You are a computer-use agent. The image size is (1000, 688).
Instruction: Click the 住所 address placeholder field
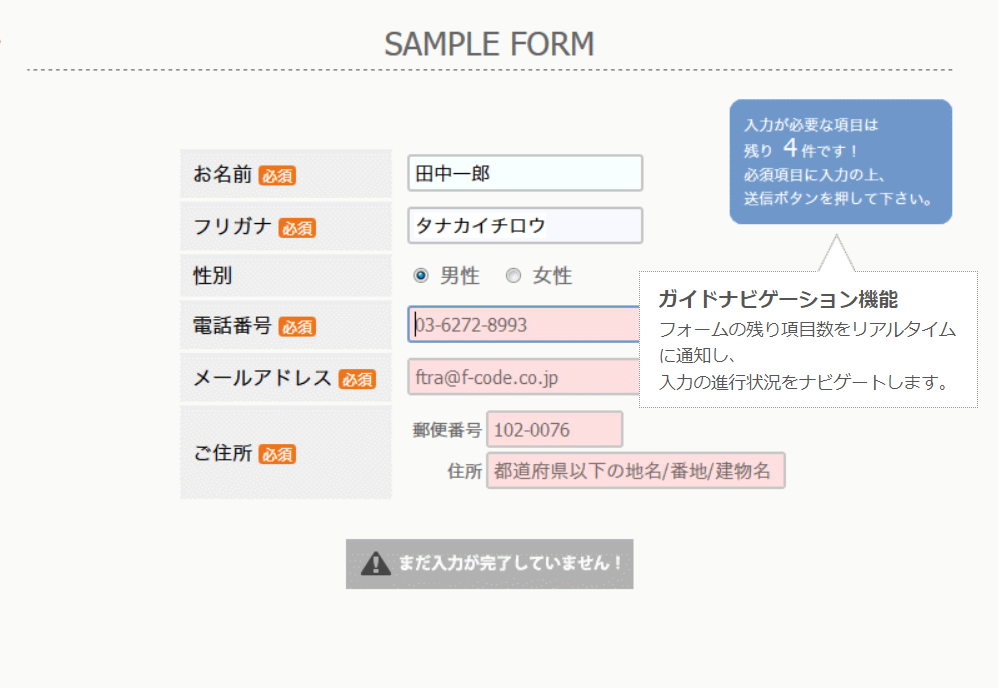634,470
